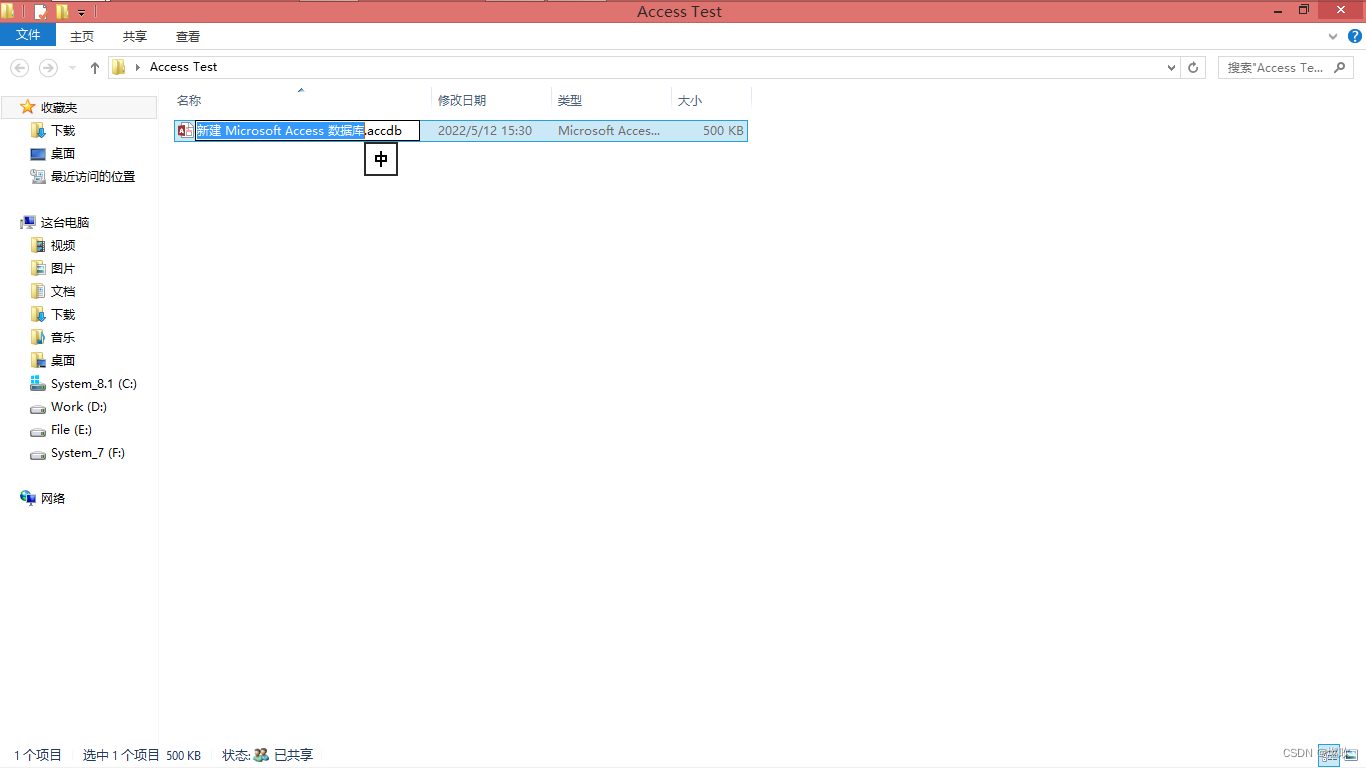
Task: Open the Work (D:) drive
Action: 79,406
